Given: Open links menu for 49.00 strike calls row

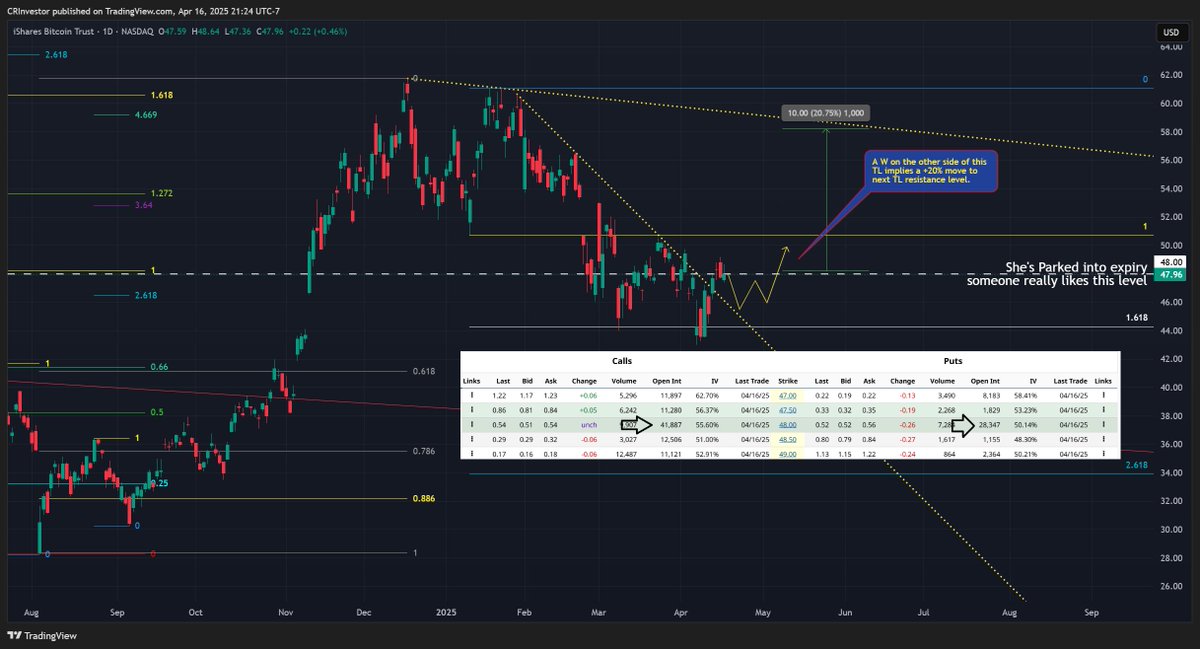Looking at the screenshot, I should point(472,453).
